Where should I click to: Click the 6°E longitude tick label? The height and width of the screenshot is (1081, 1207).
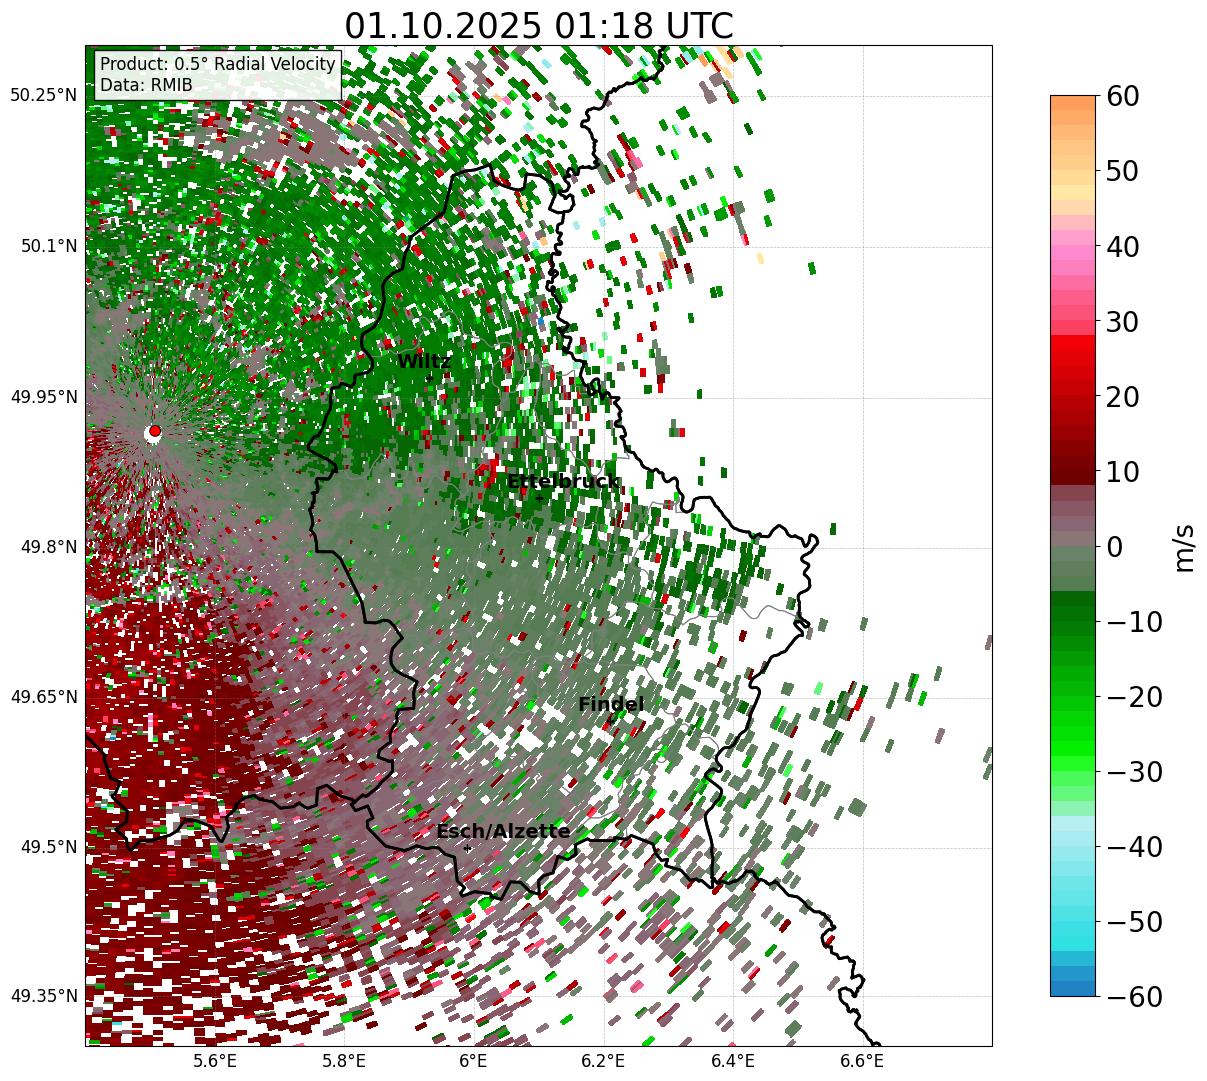pyautogui.click(x=474, y=1060)
